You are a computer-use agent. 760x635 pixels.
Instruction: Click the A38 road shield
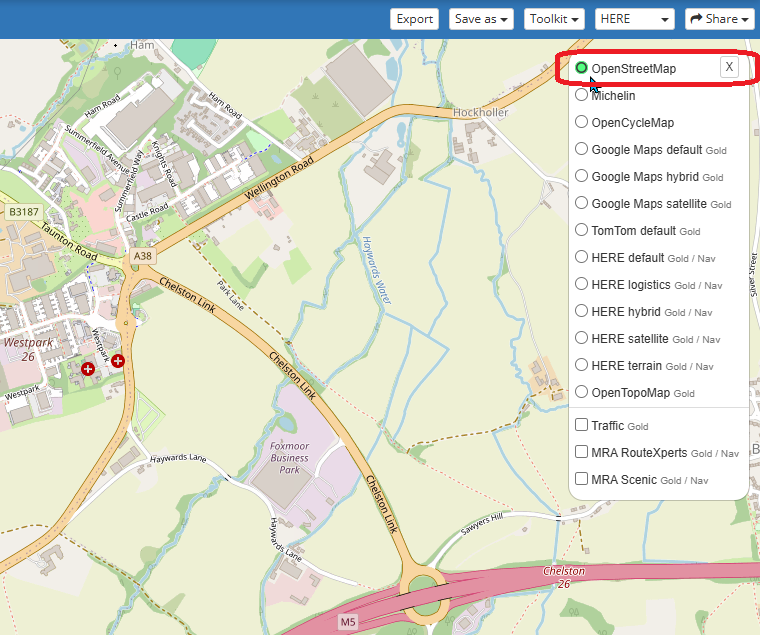point(142,256)
